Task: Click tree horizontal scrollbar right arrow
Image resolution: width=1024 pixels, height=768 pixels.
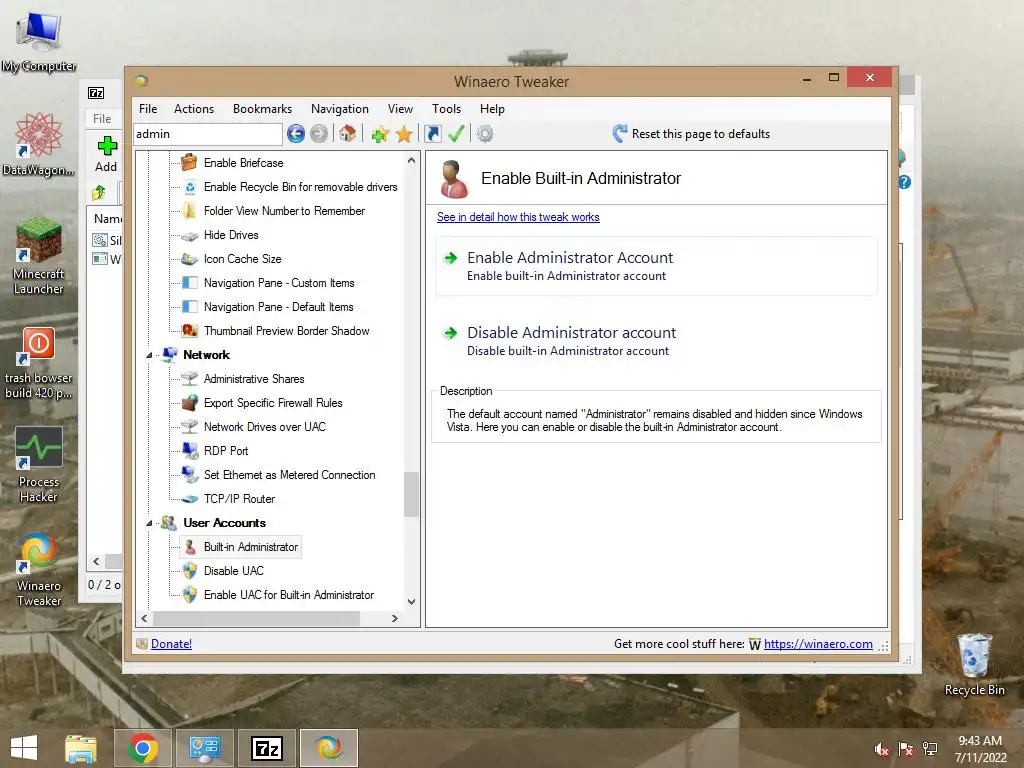Action: click(394, 618)
